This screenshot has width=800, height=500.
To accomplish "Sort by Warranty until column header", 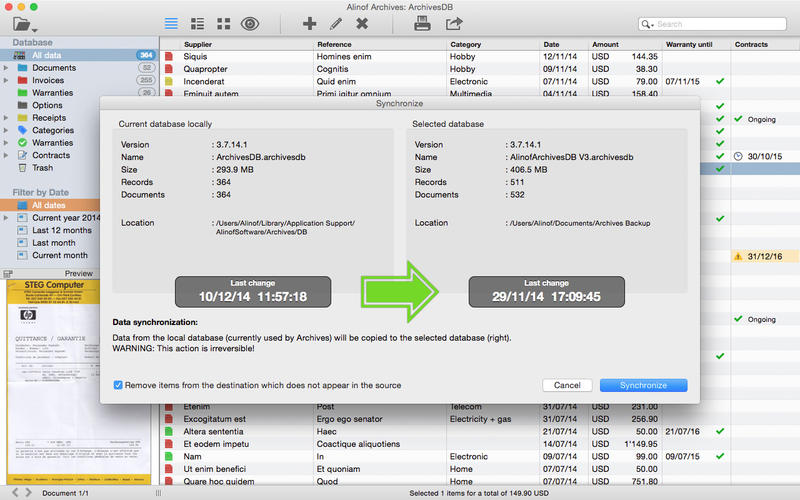I will 689,44.
